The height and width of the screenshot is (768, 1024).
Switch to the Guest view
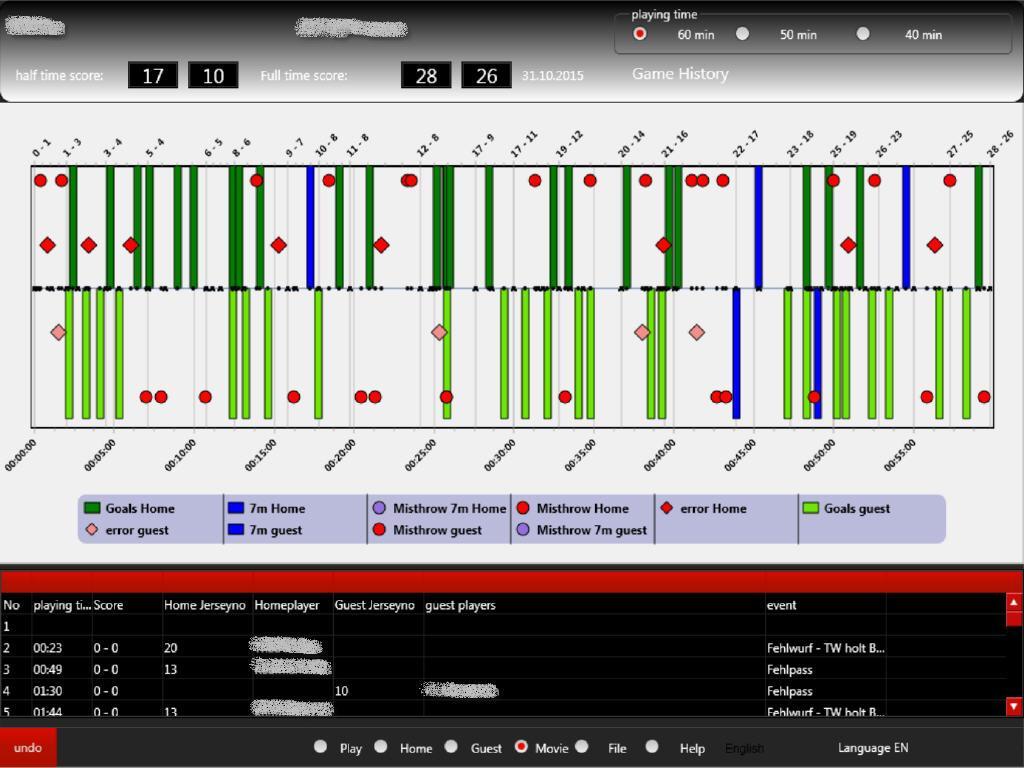coord(451,746)
